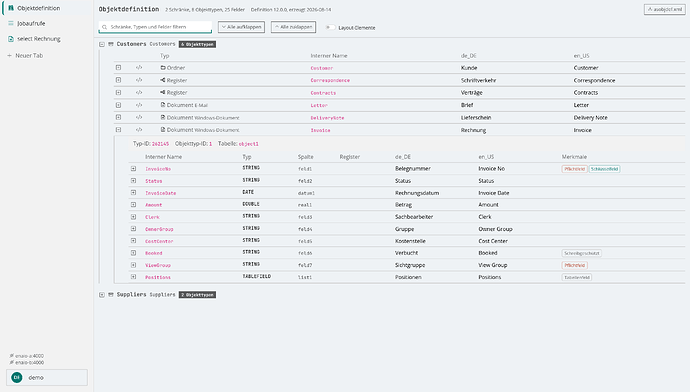Expand the Suppliers cabinet
The width and height of the screenshot is (690, 392).
click(102, 295)
